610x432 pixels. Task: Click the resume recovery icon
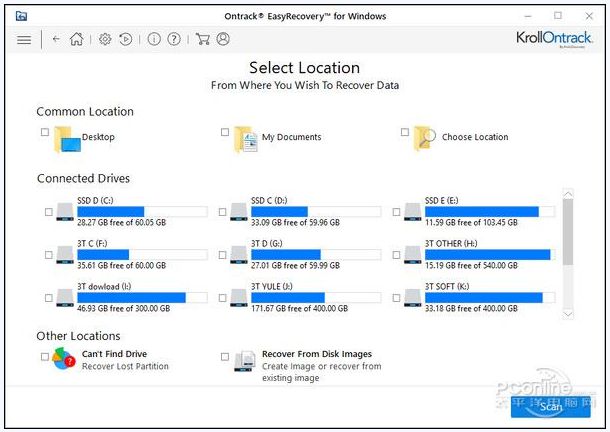pyautogui.click(x=126, y=39)
